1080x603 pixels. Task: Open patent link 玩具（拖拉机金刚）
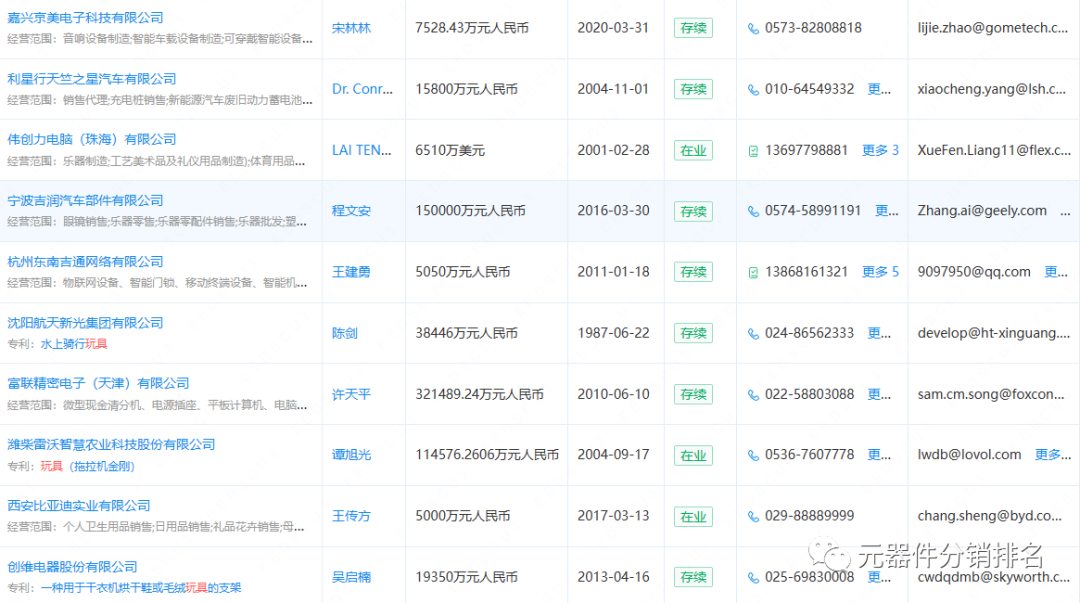[x=87, y=467]
